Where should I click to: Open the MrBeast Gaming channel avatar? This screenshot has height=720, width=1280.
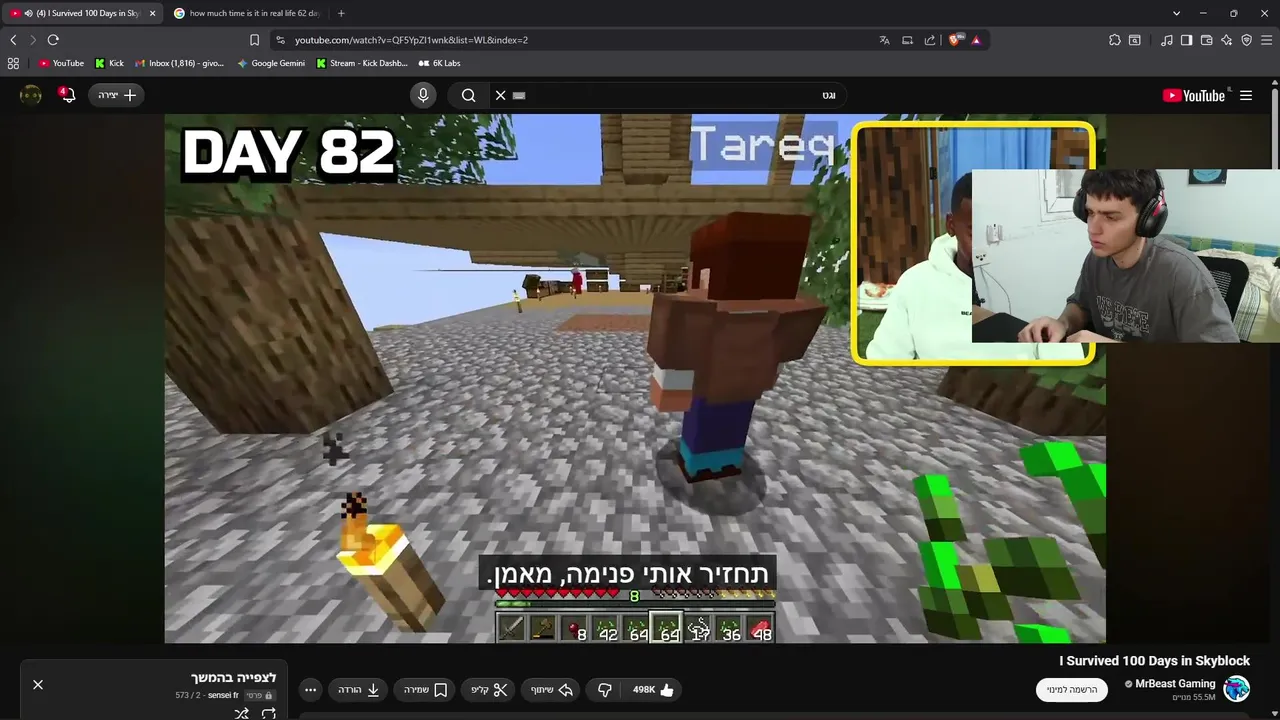tap(1237, 689)
